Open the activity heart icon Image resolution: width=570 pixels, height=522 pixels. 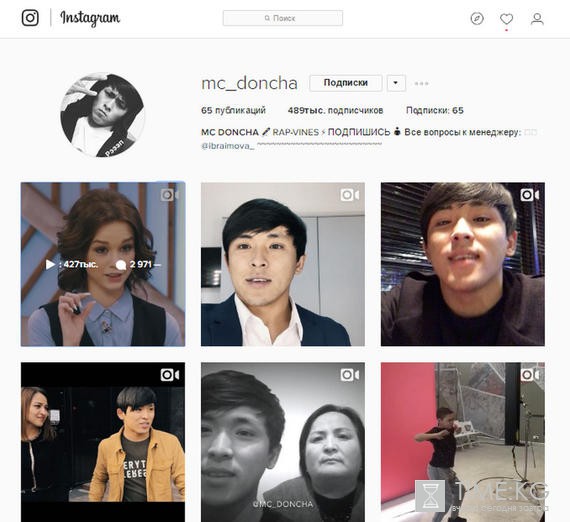pyautogui.click(x=506, y=19)
